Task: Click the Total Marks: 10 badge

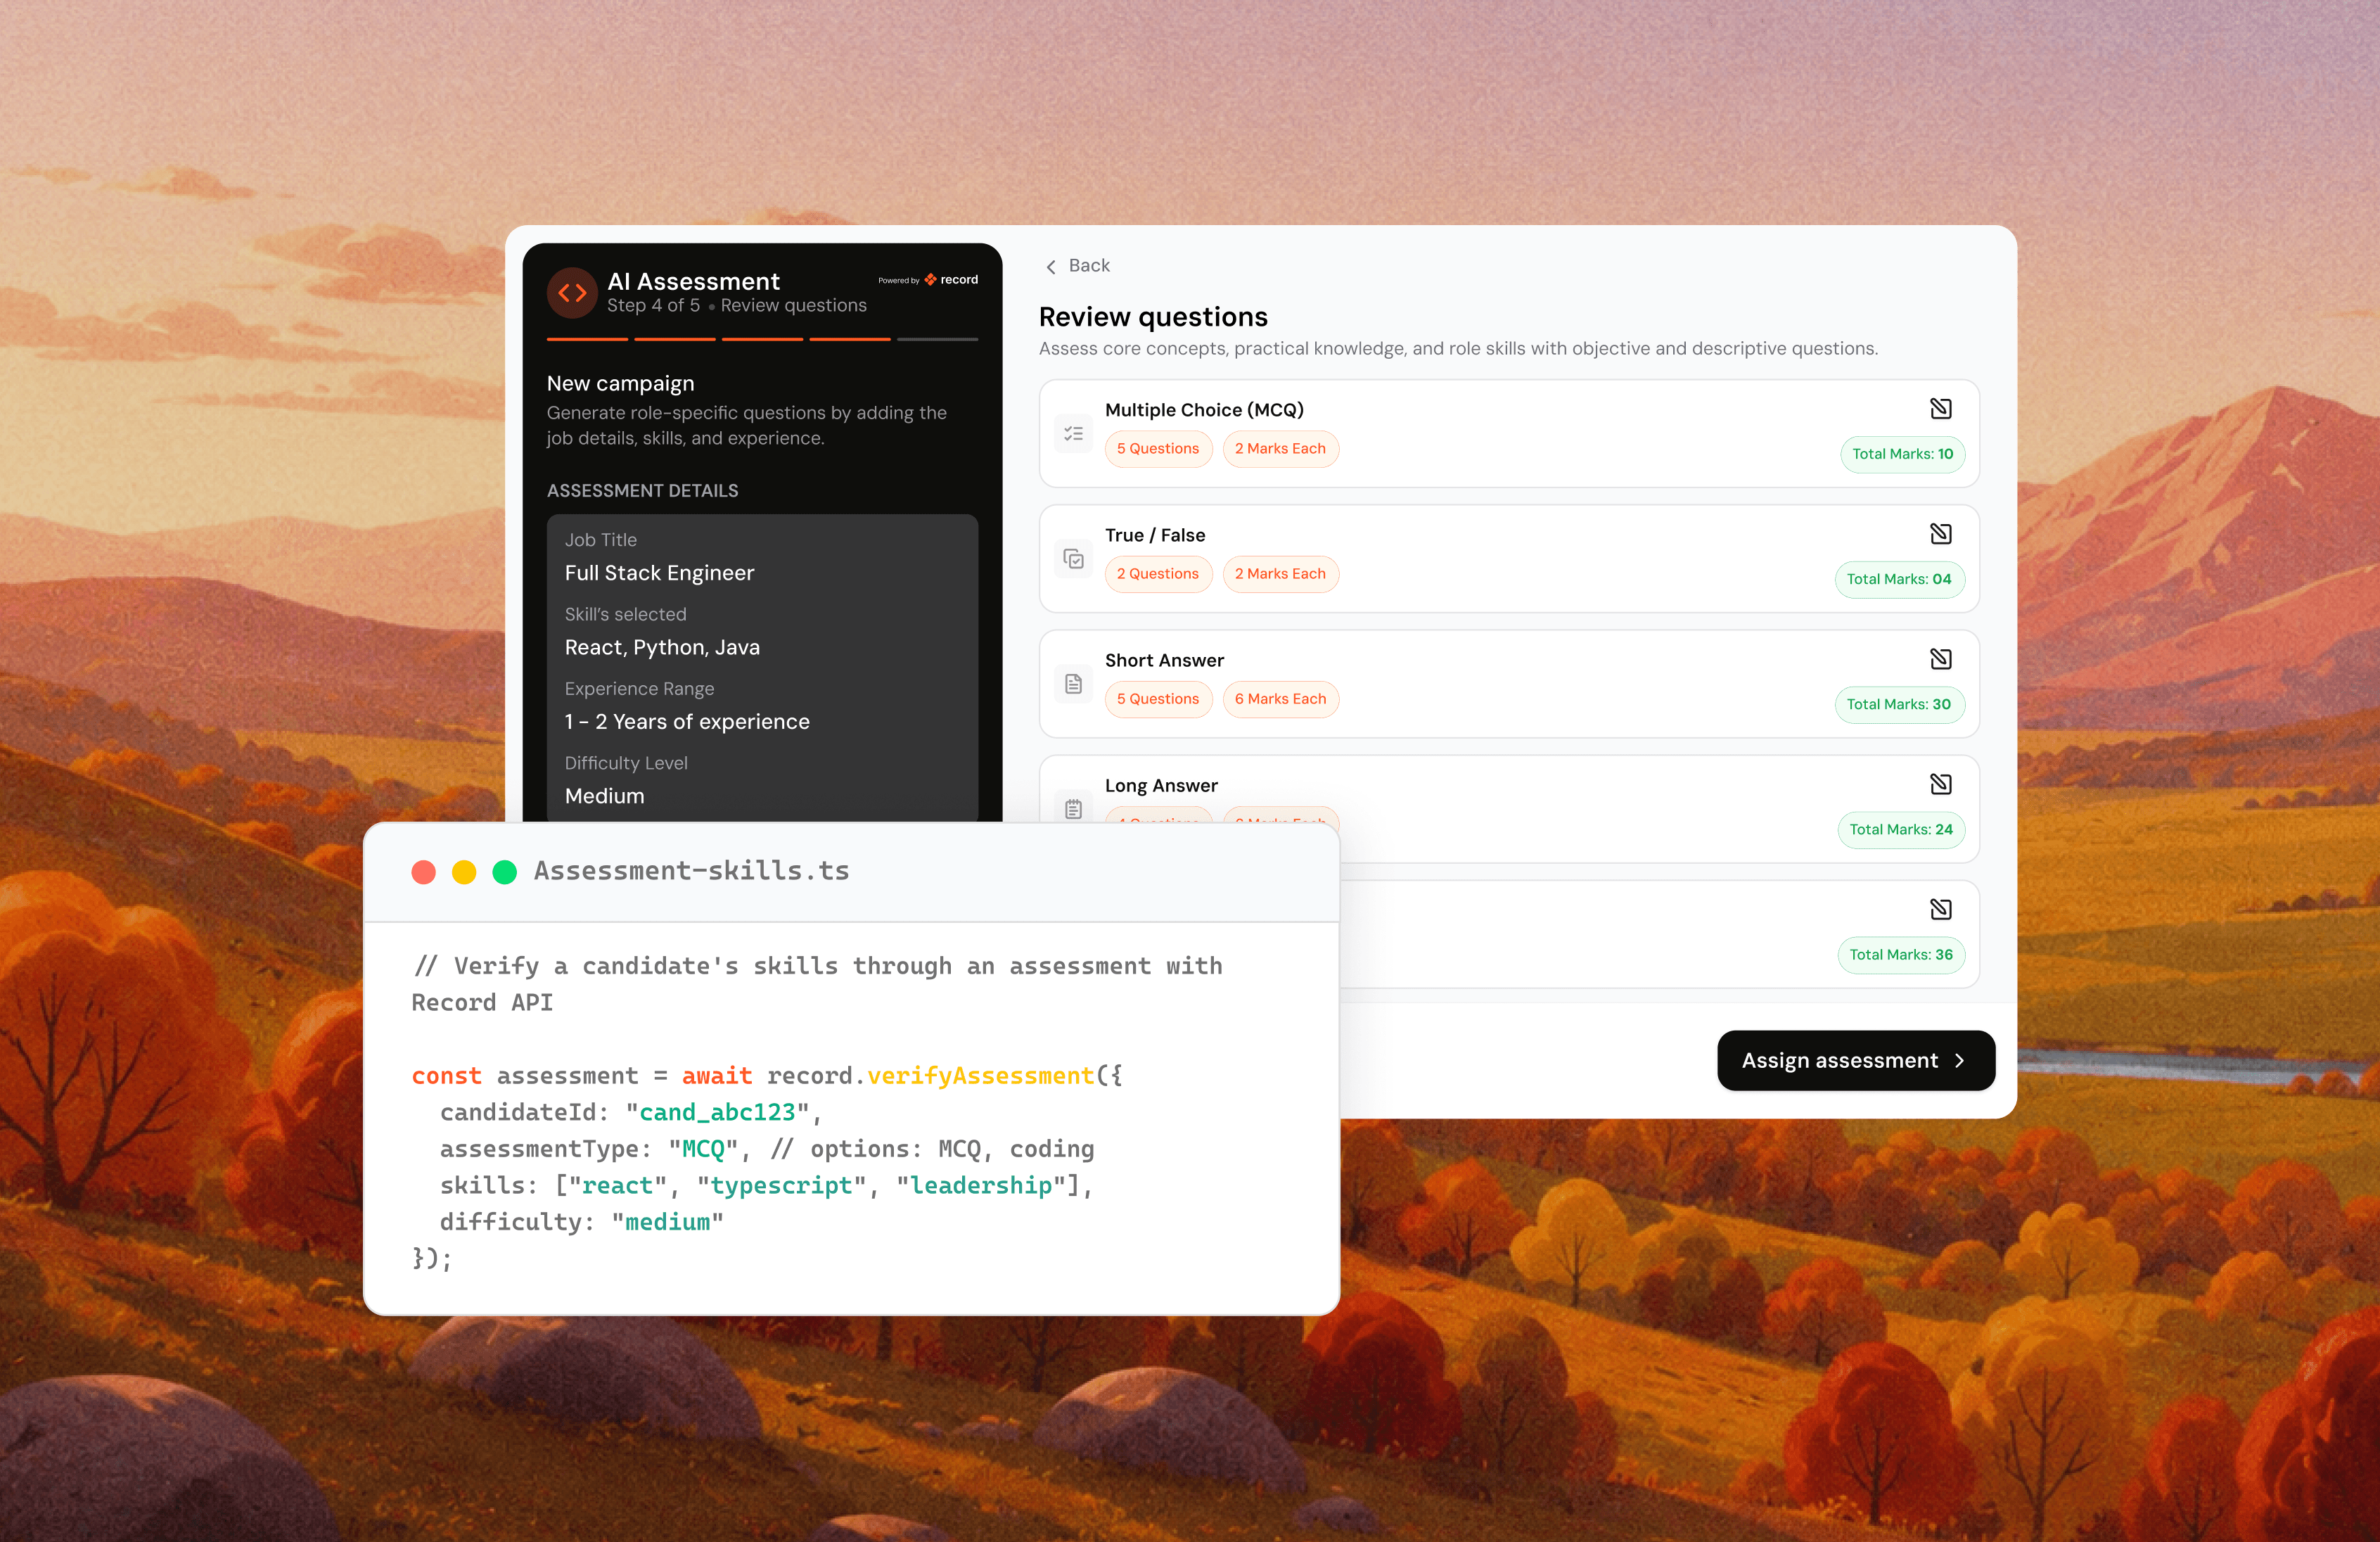Action: coord(1902,454)
